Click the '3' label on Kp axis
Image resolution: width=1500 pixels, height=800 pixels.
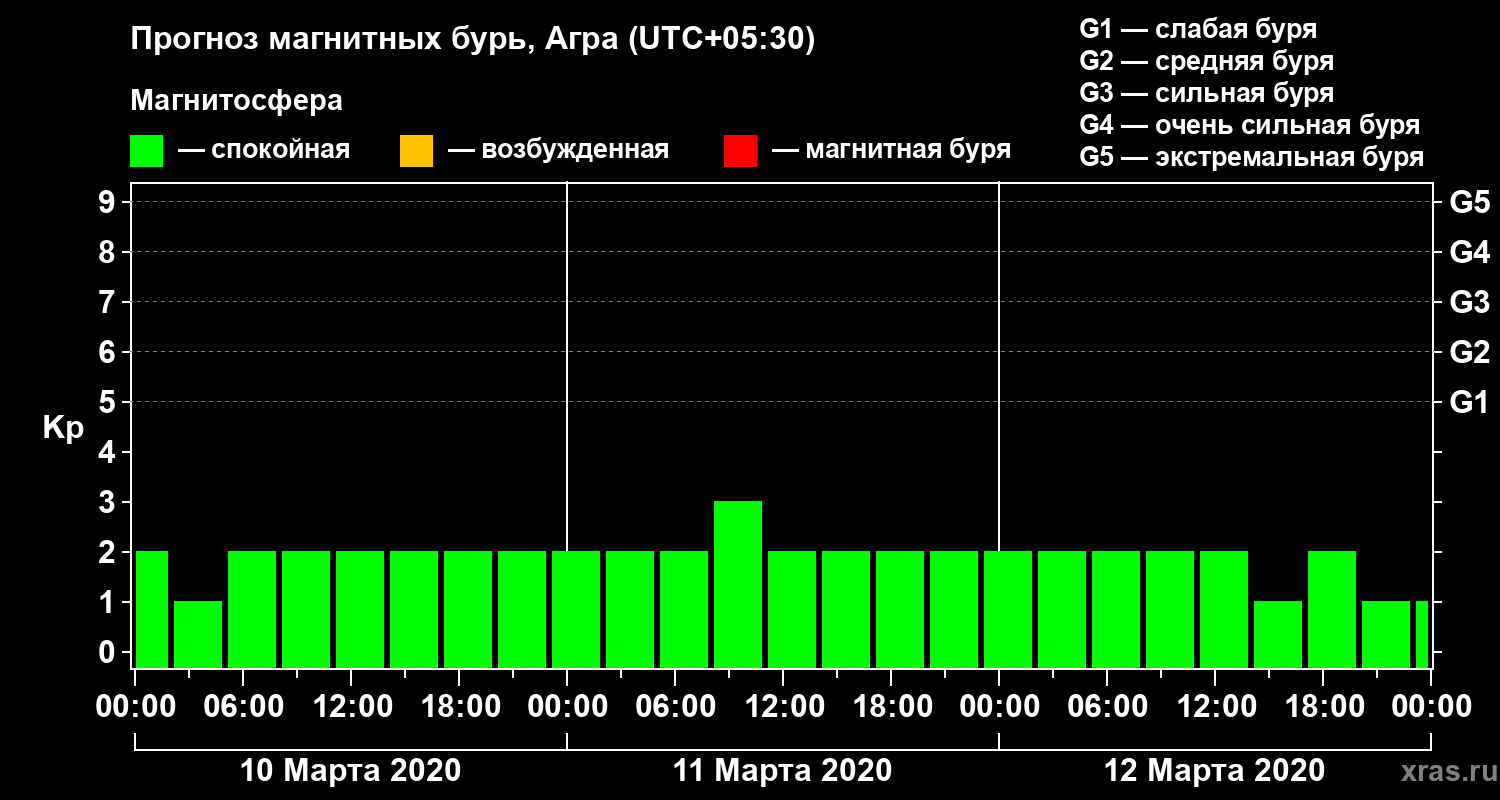point(109,502)
